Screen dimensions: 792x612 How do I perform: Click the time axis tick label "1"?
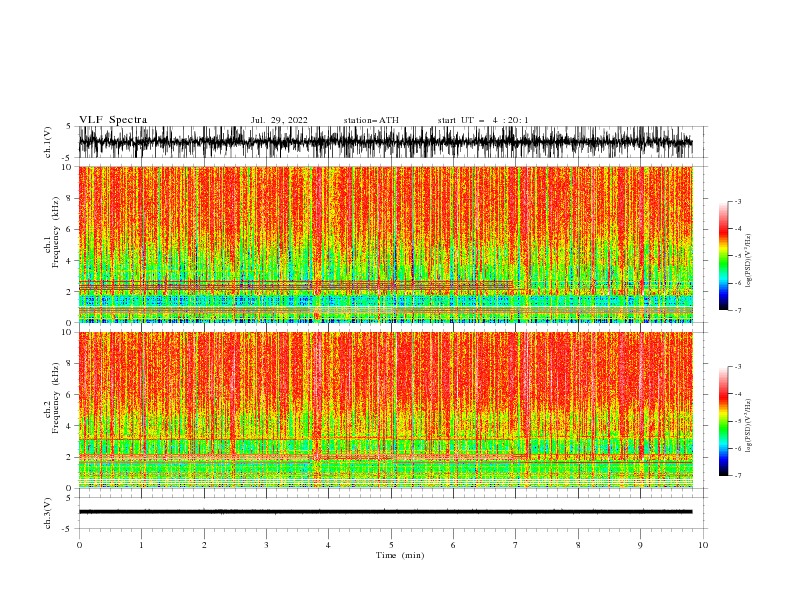click(141, 545)
